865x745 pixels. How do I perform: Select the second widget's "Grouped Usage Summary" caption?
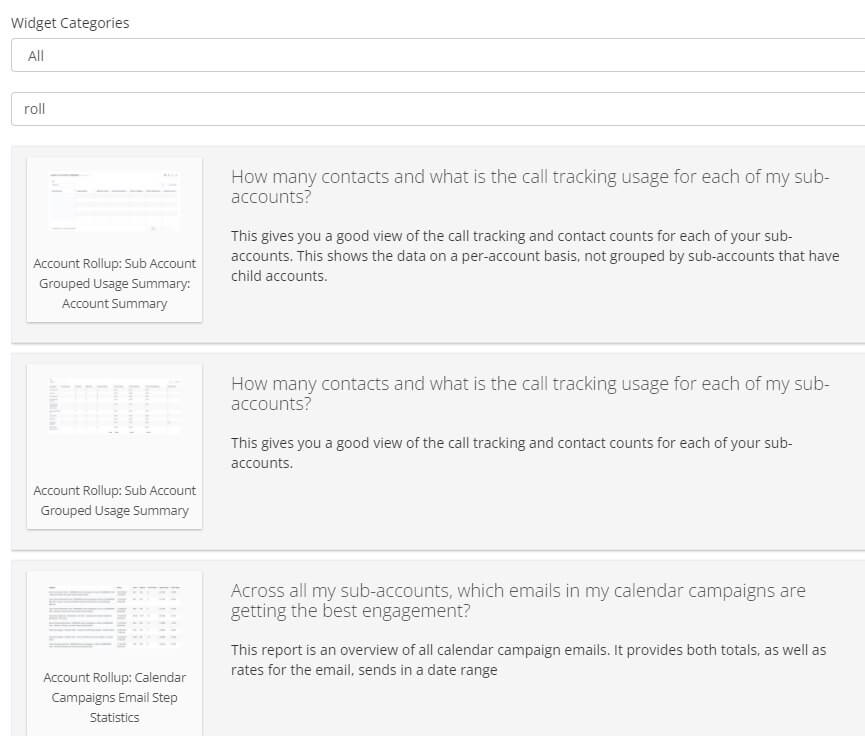pyautogui.click(x=114, y=500)
